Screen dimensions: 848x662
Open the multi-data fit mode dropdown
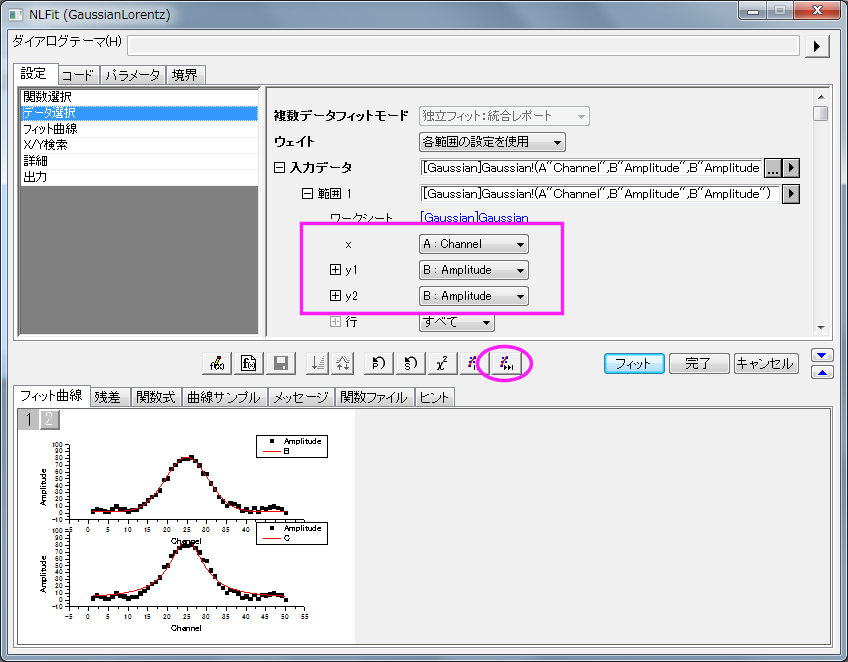click(x=504, y=116)
